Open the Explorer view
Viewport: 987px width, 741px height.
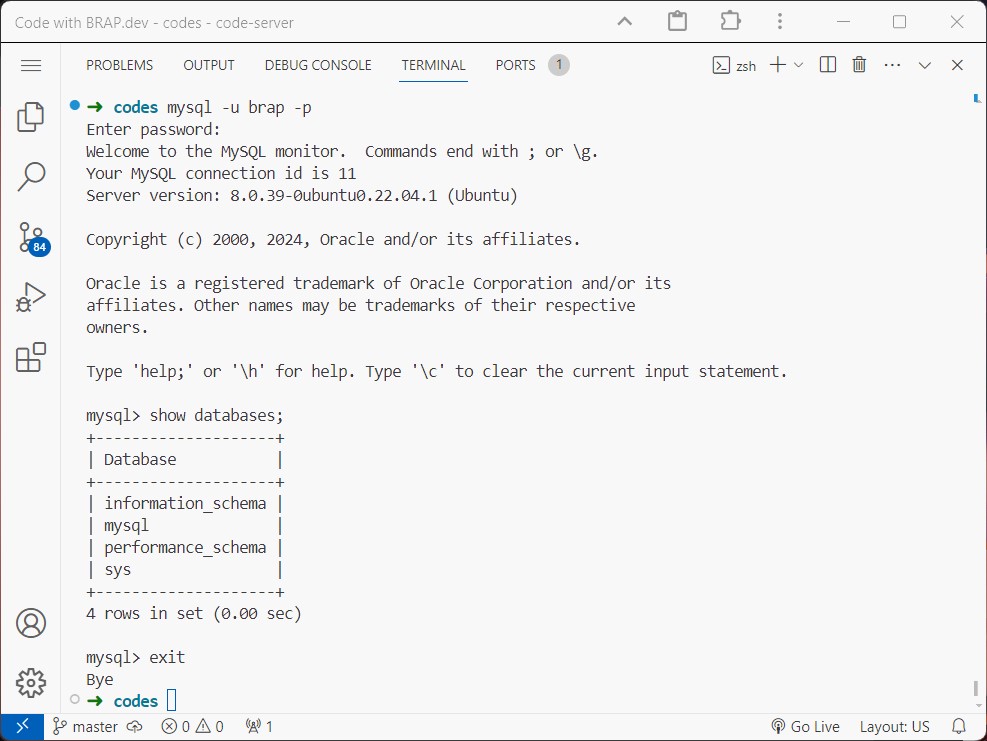[x=30, y=116]
